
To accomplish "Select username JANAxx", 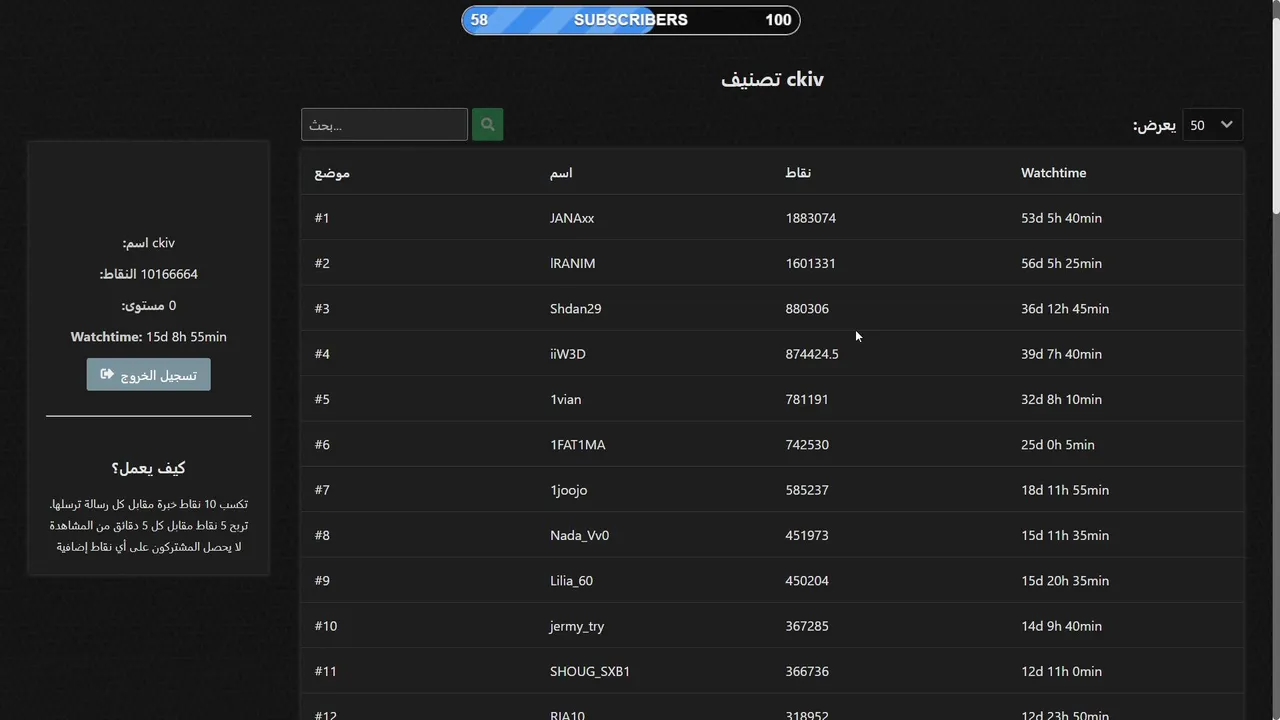I will tap(572, 218).
